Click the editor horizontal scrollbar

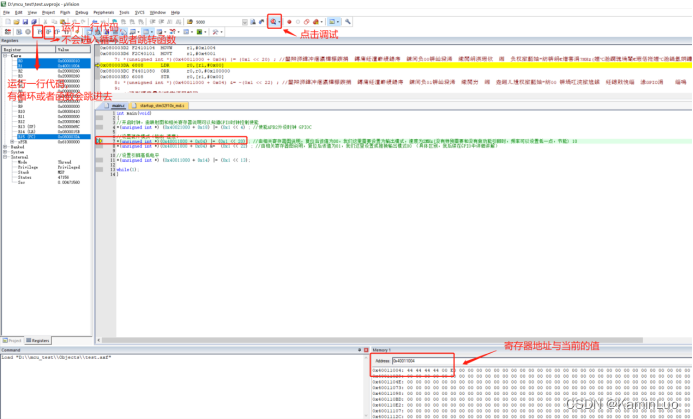(x=372, y=340)
